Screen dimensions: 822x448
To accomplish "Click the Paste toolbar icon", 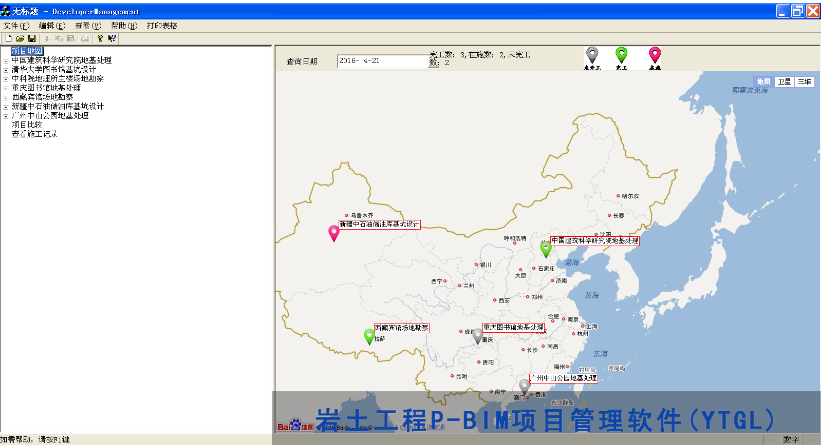I will click(x=71, y=38).
